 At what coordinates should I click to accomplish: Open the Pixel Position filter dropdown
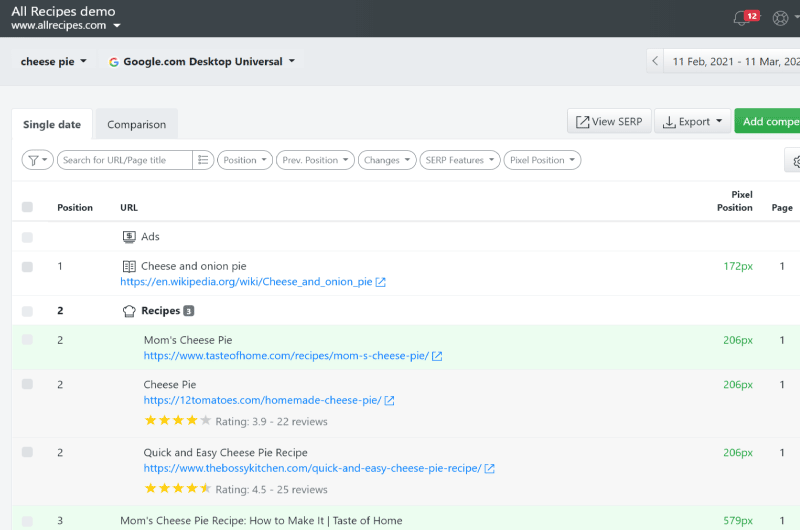[542, 160]
